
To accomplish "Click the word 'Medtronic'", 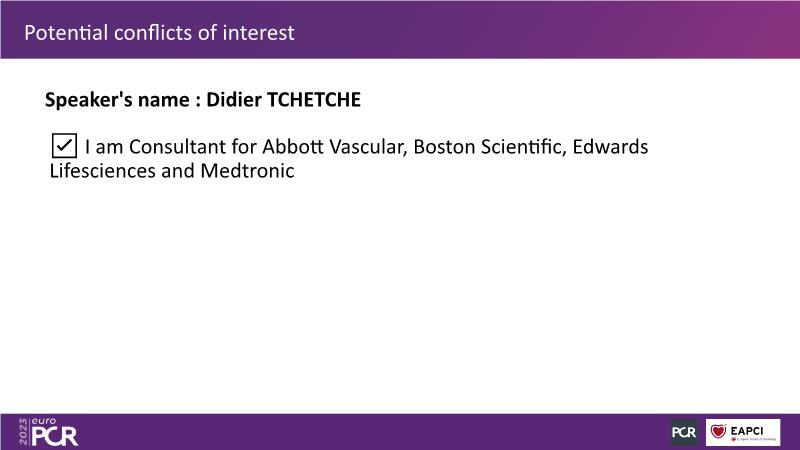I will (247, 170).
